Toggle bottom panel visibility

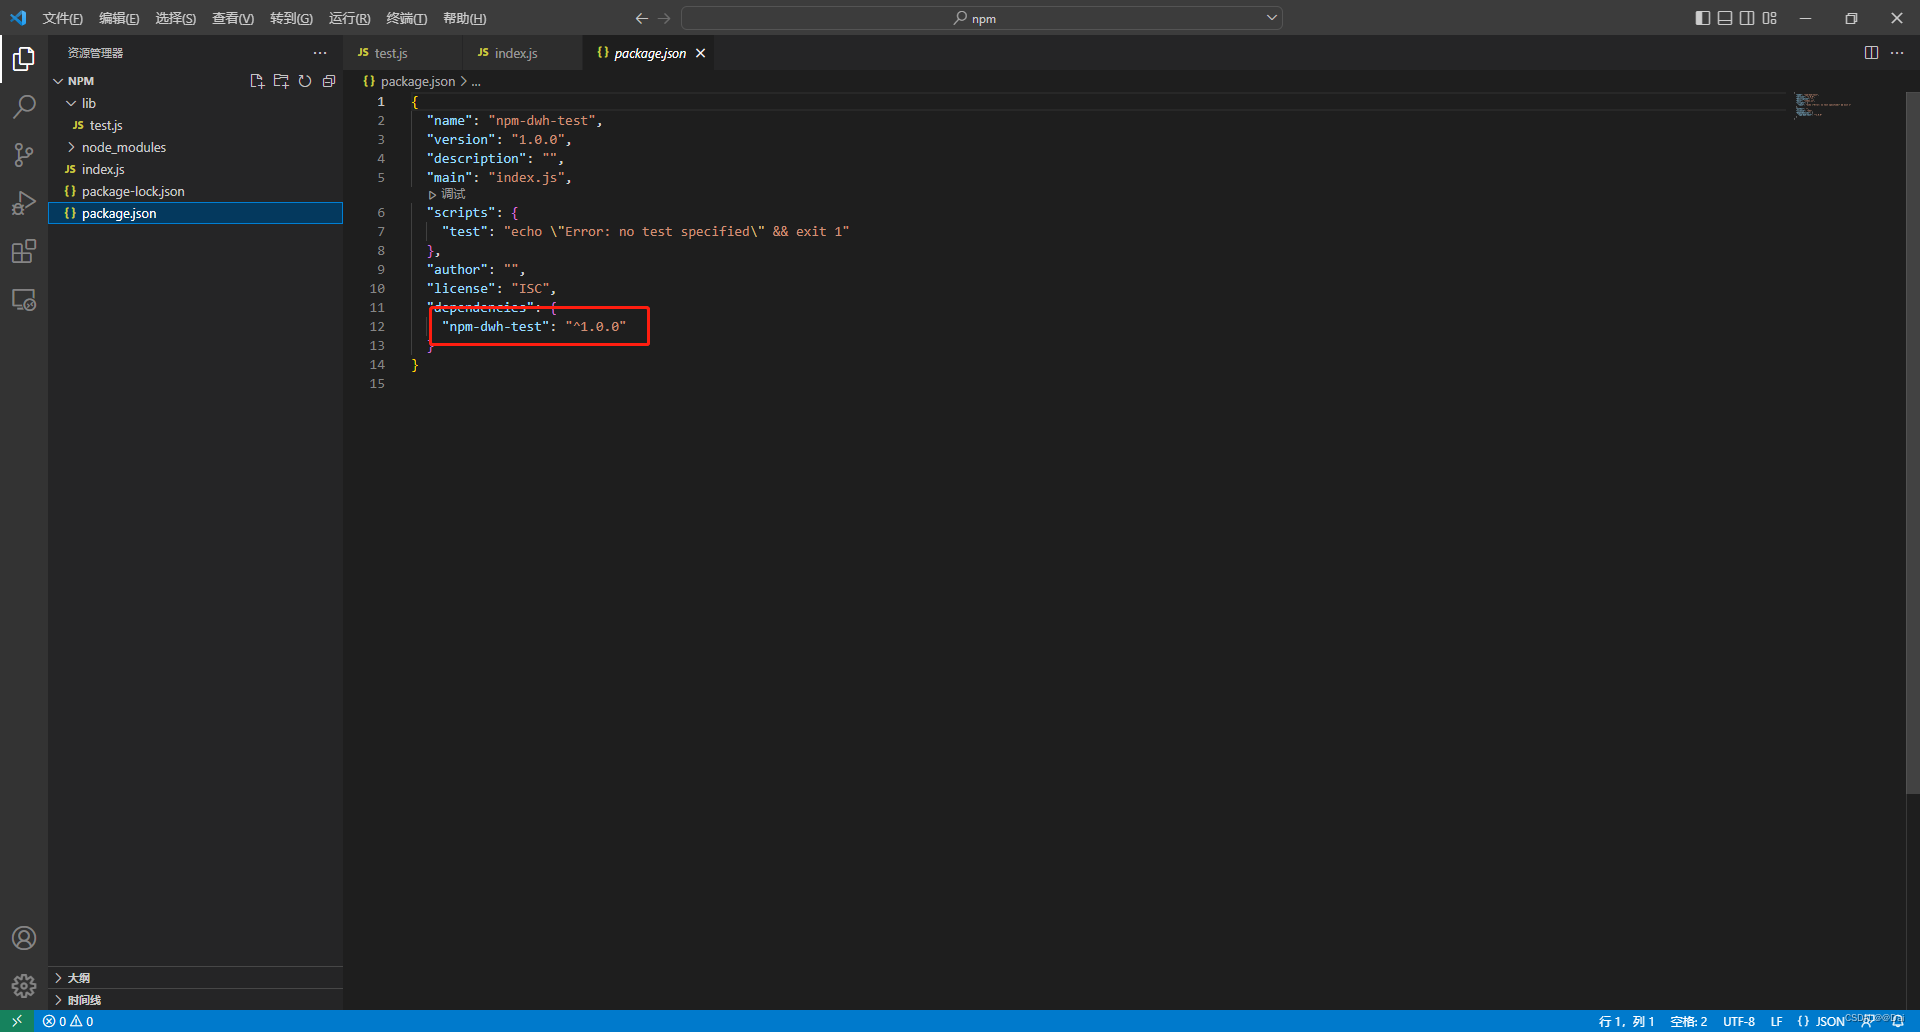pyautogui.click(x=1725, y=18)
